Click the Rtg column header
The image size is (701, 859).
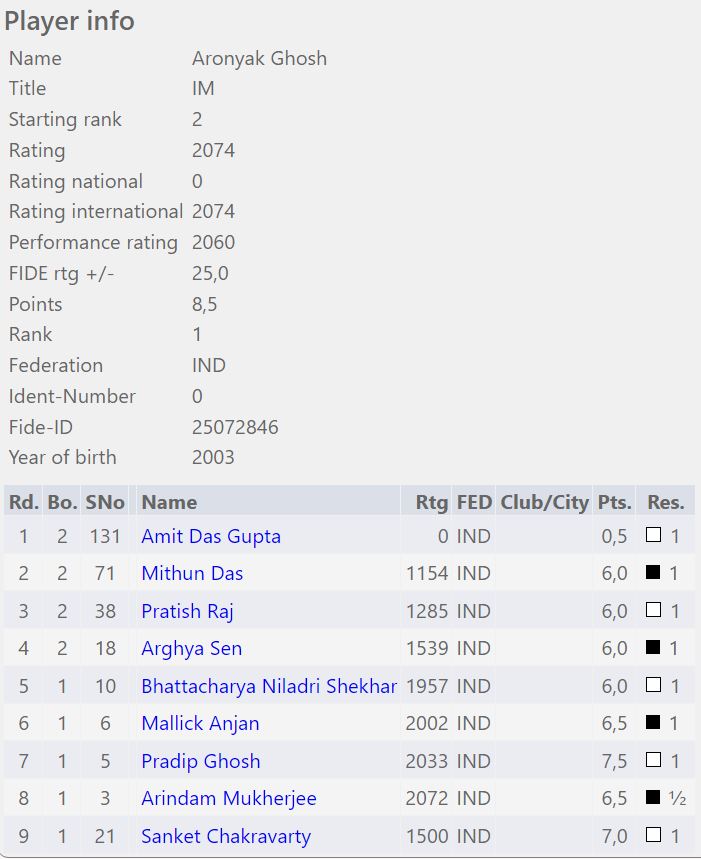432,502
